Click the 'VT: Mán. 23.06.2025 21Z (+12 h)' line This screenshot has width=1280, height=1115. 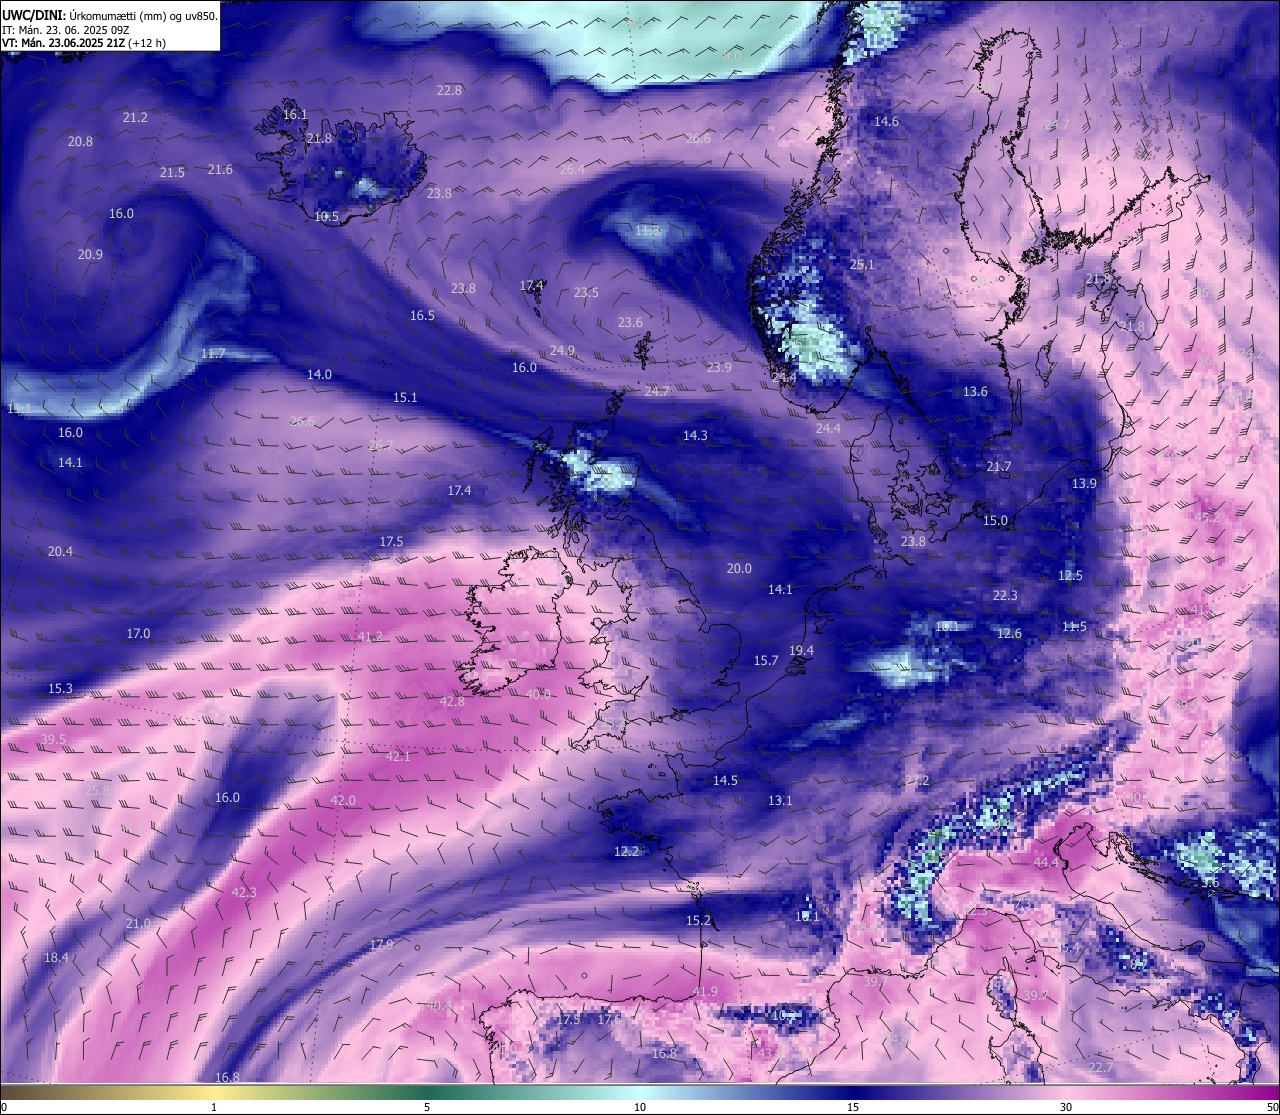coord(84,43)
